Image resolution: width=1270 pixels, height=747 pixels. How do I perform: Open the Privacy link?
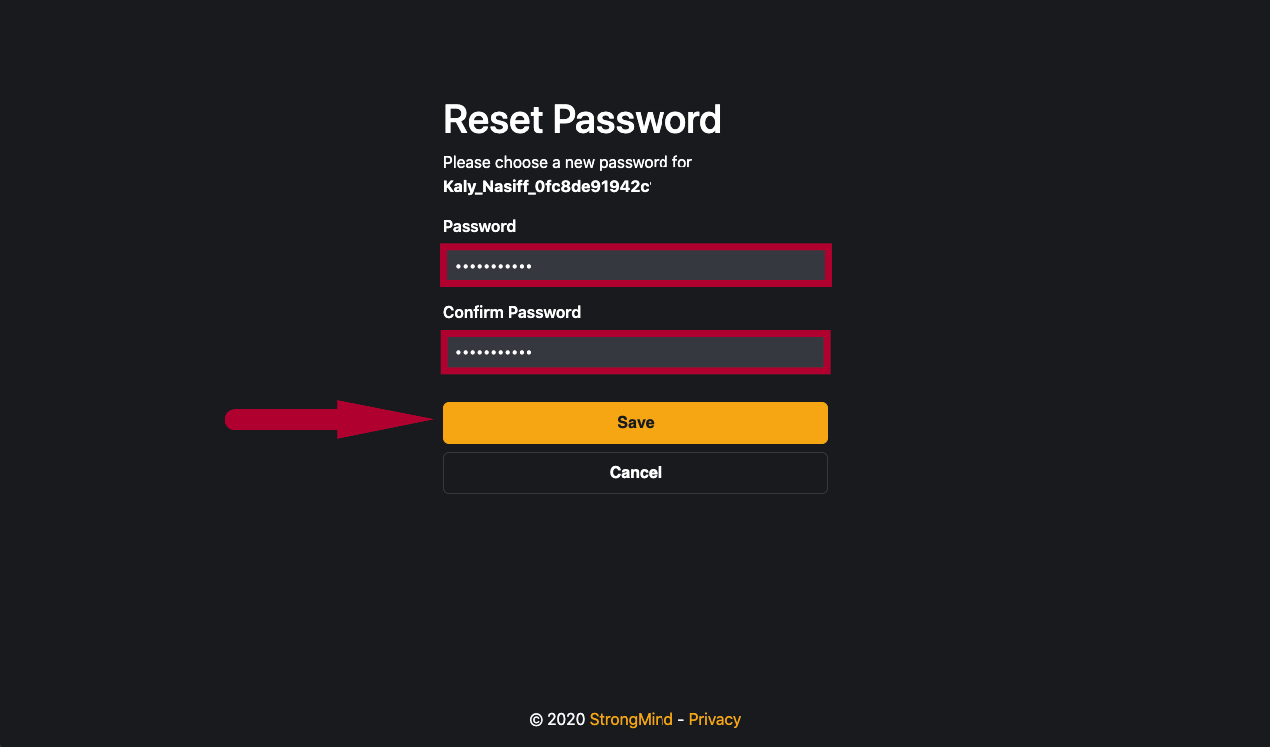[x=714, y=719]
